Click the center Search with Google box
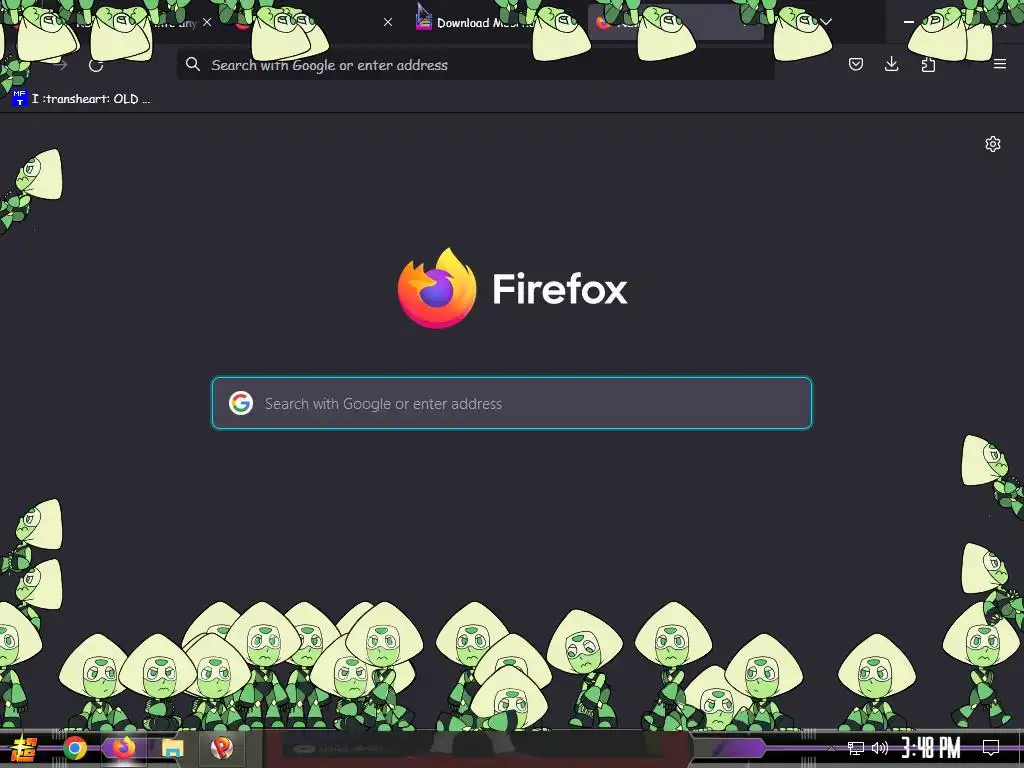This screenshot has width=1024, height=768. tap(512, 403)
